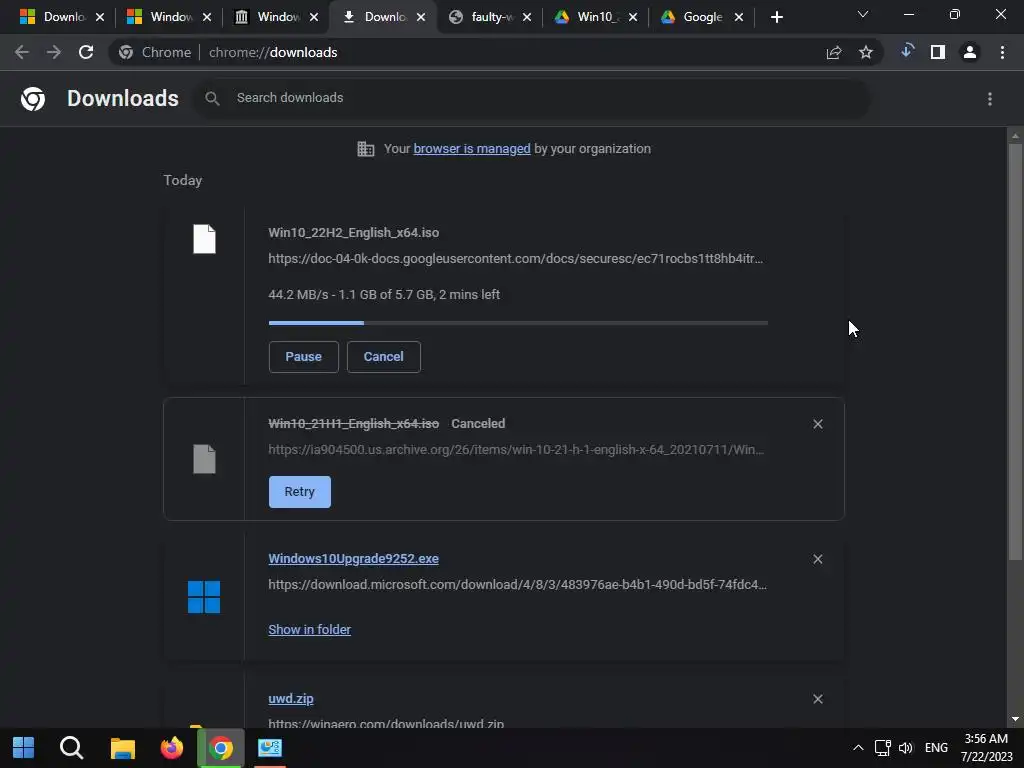The image size is (1024, 768).
Task: Launch Firefox from taskbar
Action: point(172,748)
